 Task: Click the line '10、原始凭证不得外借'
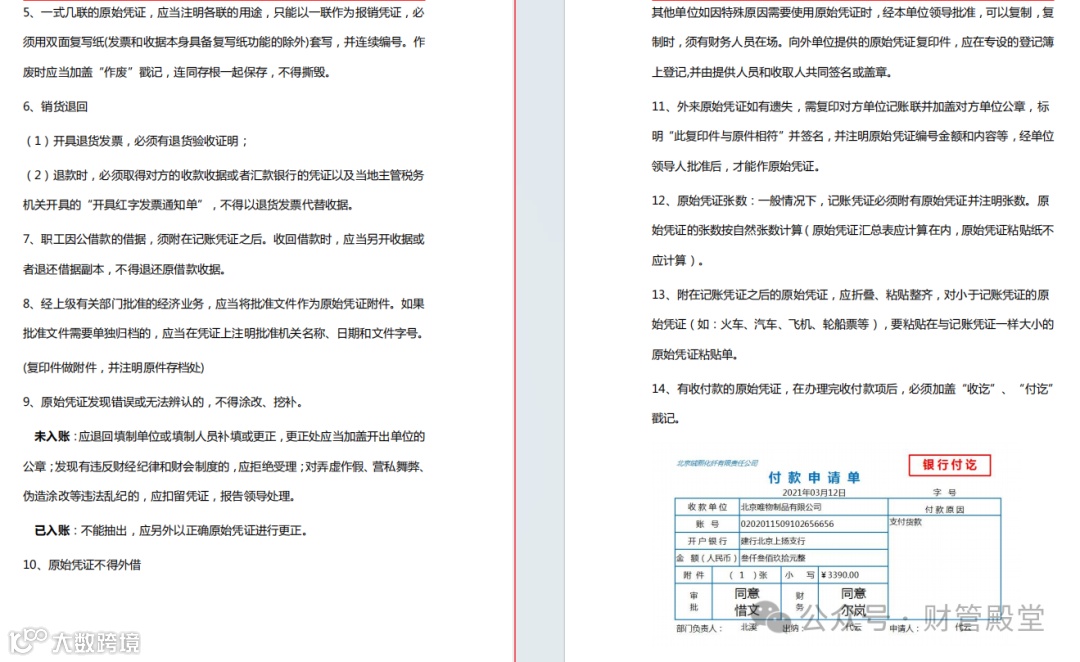point(82,565)
